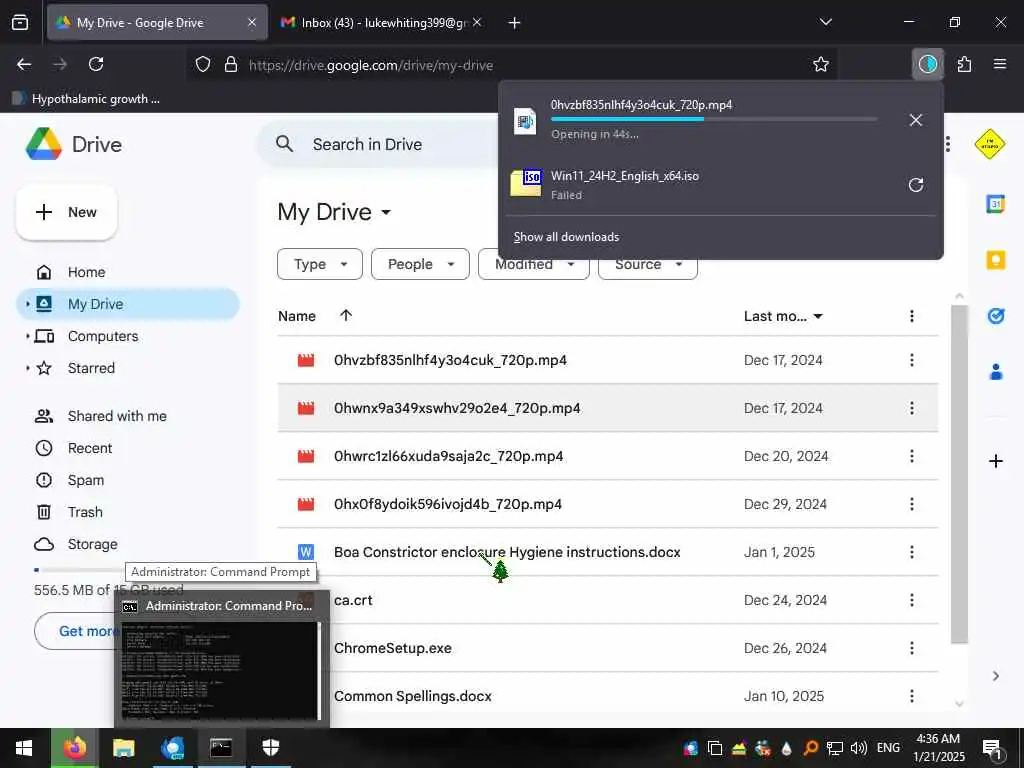Open more actions for Common Spellings.docx
This screenshot has height=768, width=1024.
pos(912,696)
